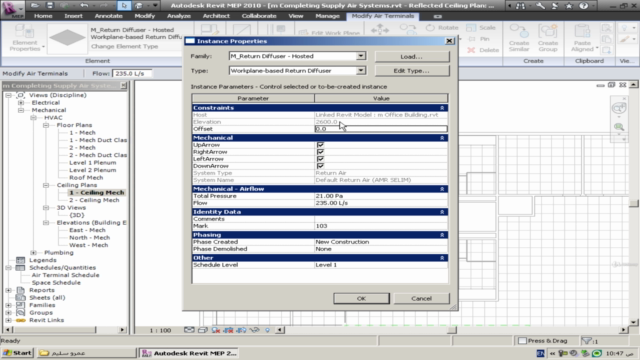Image resolution: width=640 pixels, height=360 pixels.
Task: Open the Type dropdown list
Action: tap(361, 71)
